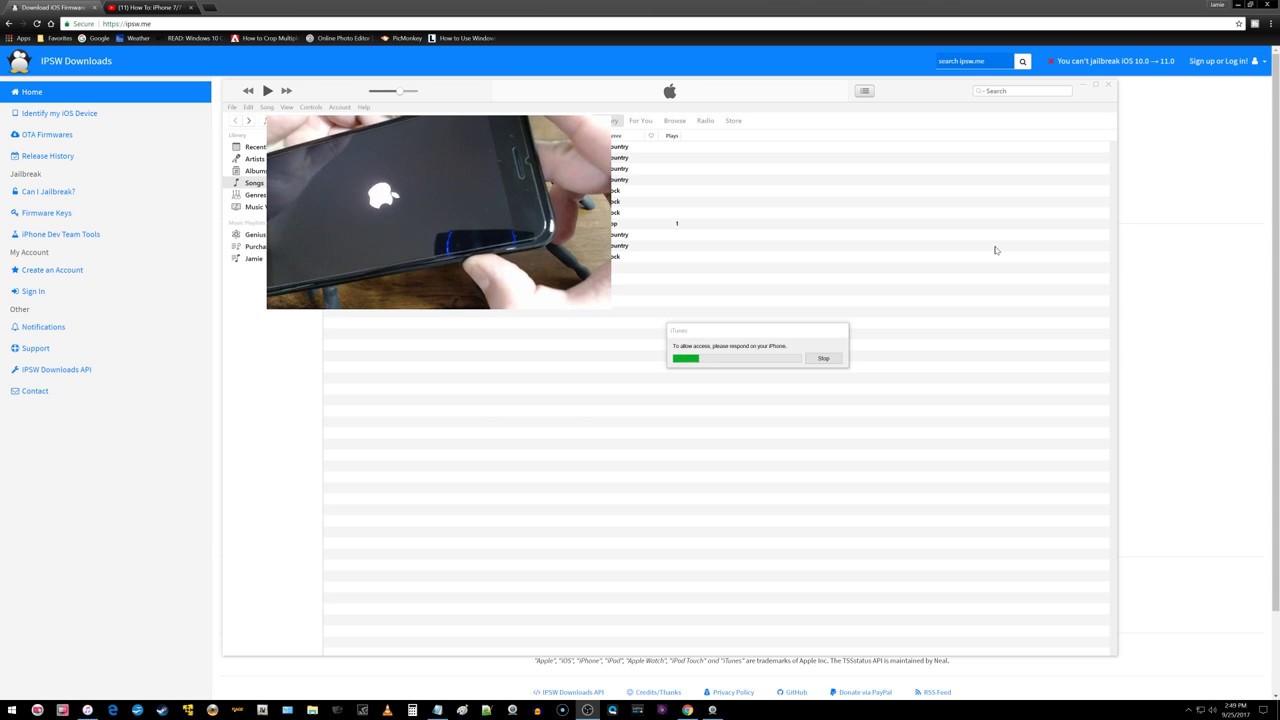Click the Chrome reload button
The height and width of the screenshot is (720, 1280).
tap(37, 24)
